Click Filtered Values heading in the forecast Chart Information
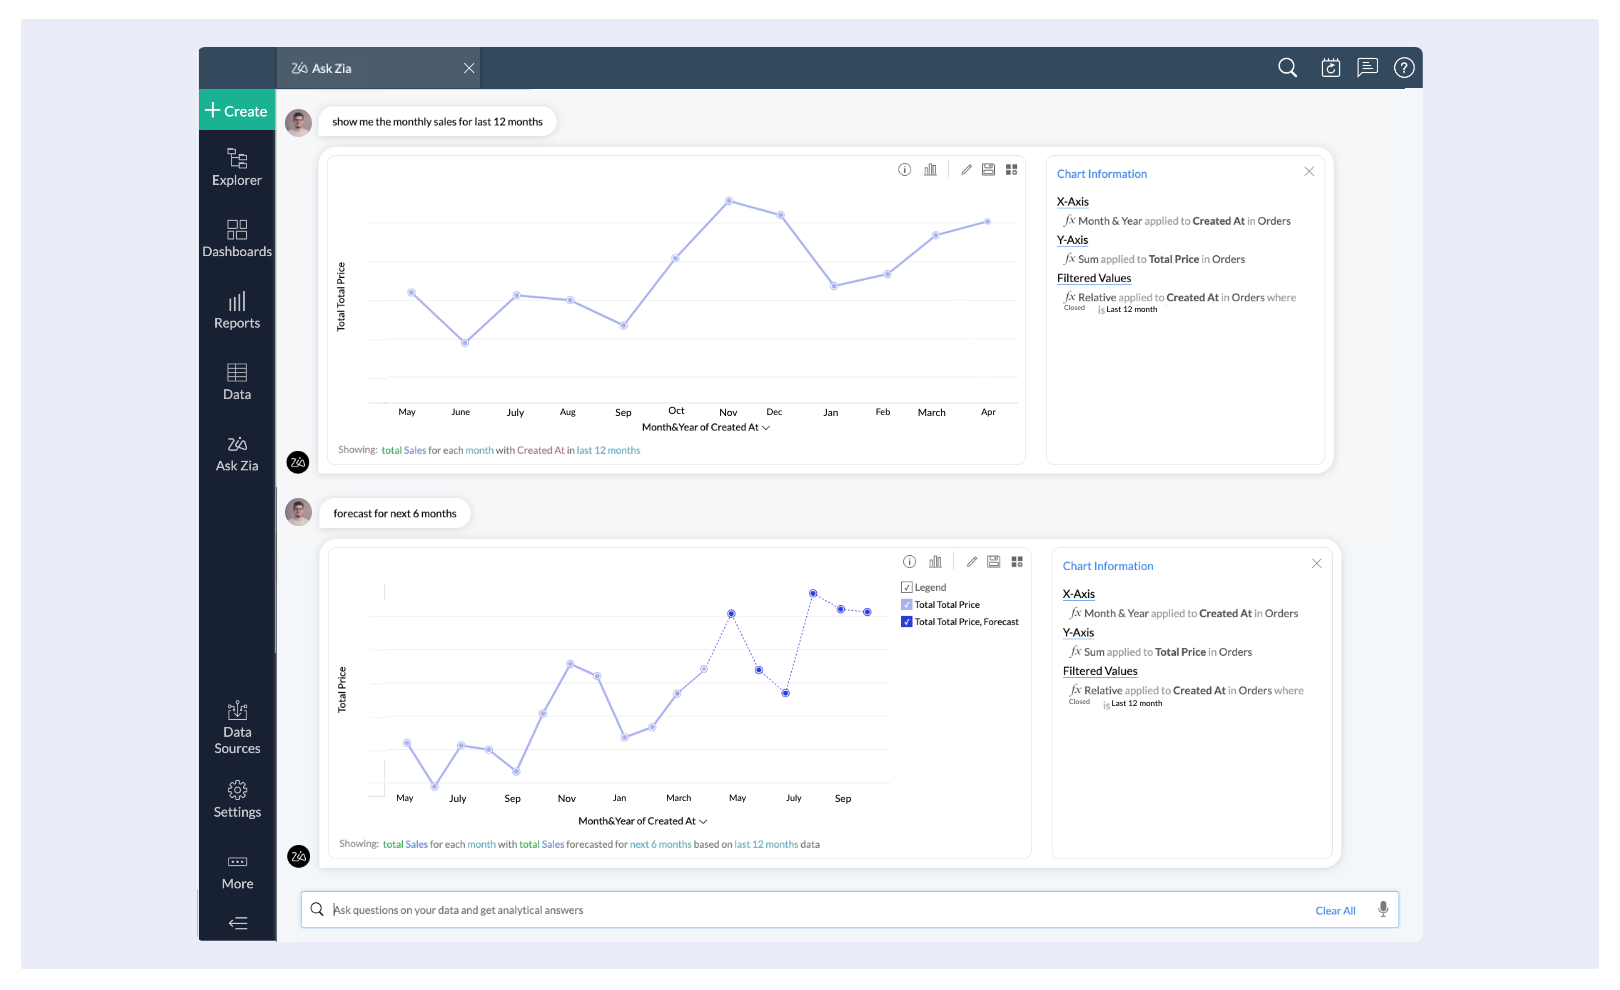Image resolution: width=1620 pixels, height=990 pixels. (x=1100, y=671)
